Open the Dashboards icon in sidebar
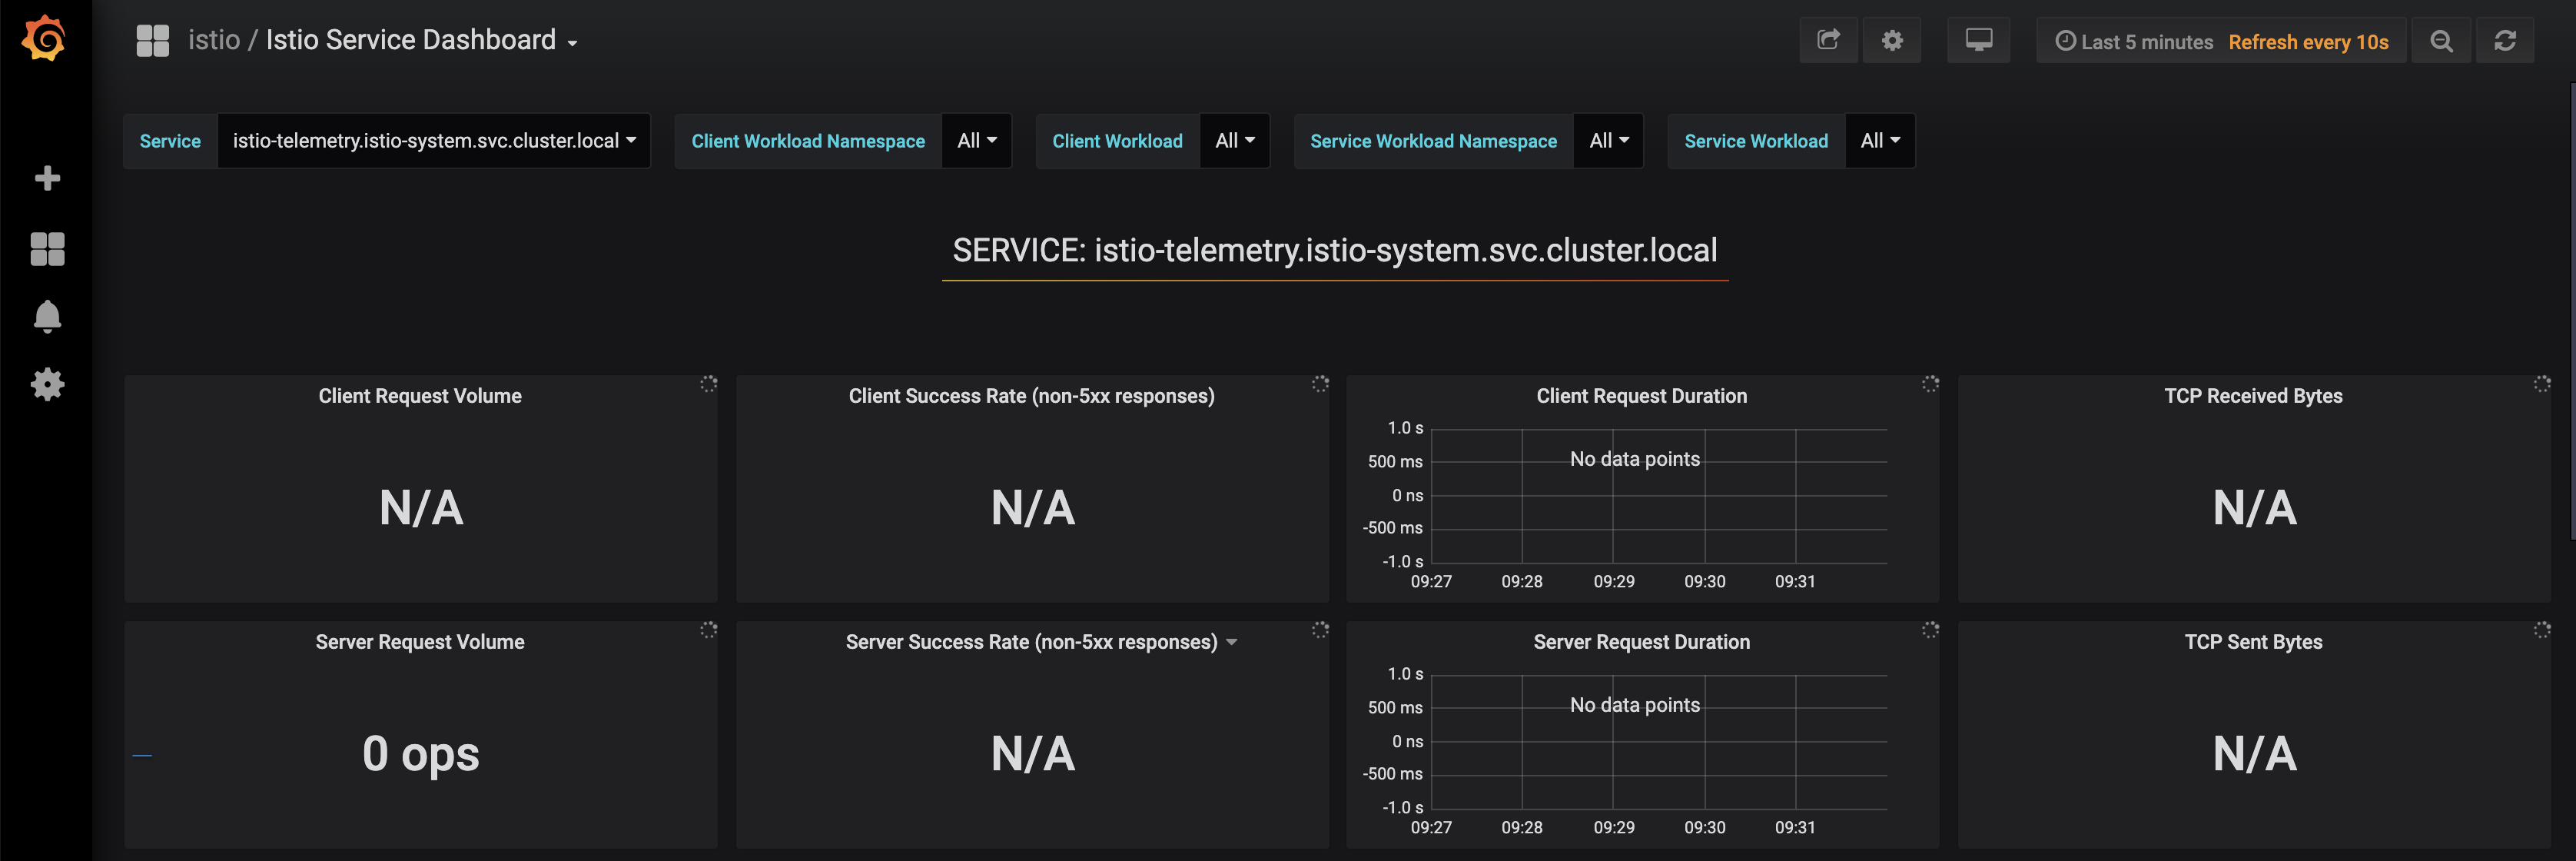The width and height of the screenshot is (2576, 861). (x=47, y=250)
